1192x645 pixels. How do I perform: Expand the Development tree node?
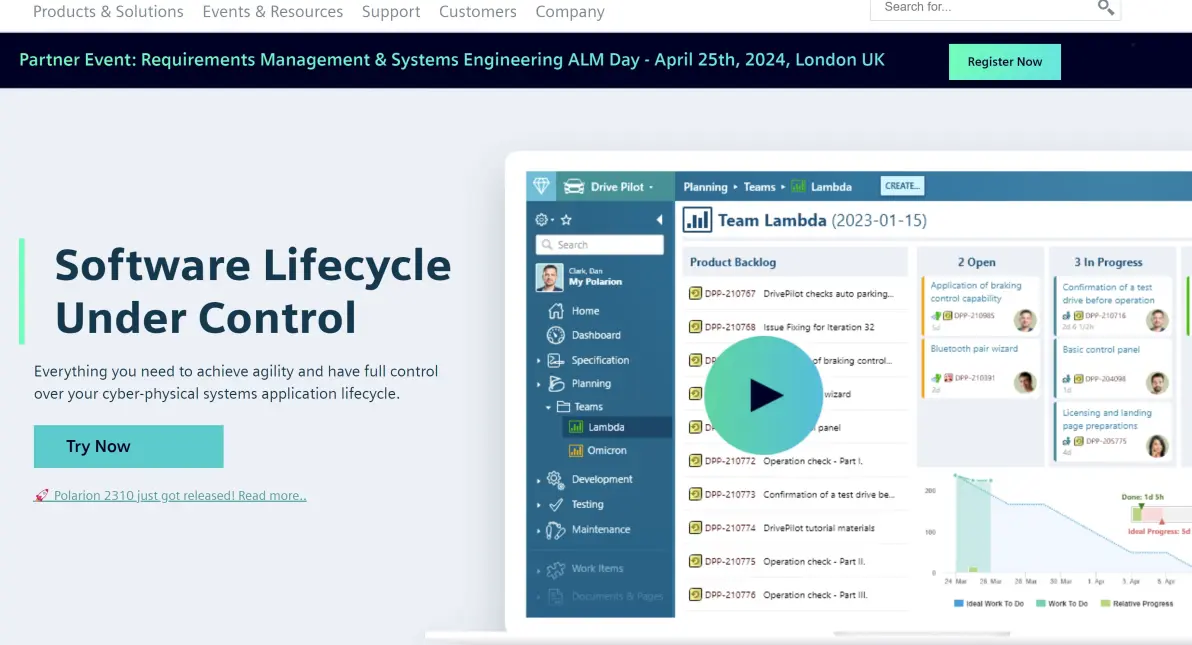[539, 480]
